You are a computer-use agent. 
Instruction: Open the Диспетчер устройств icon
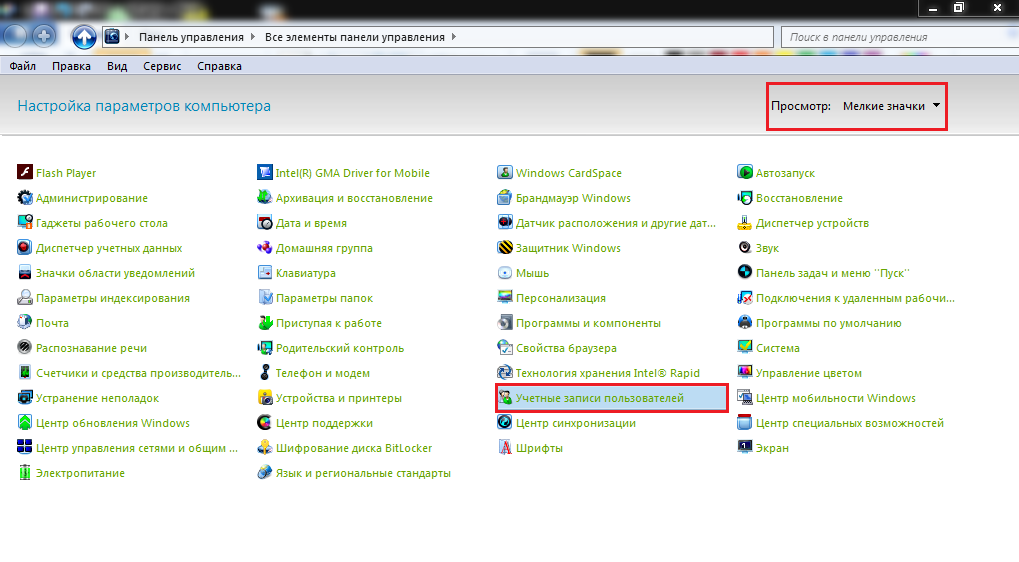745,222
